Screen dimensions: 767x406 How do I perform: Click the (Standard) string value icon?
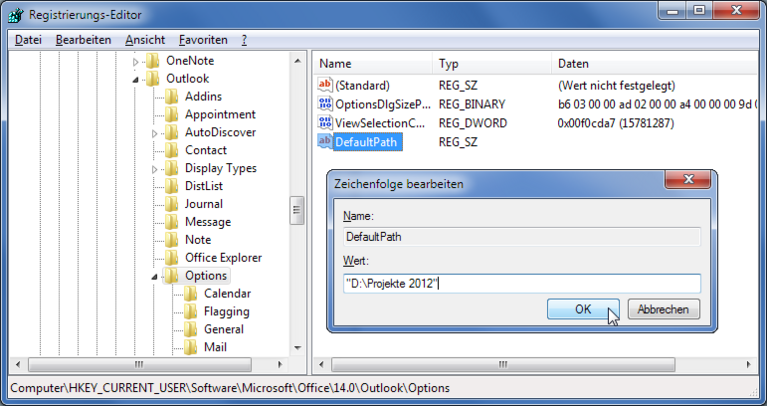[324, 85]
